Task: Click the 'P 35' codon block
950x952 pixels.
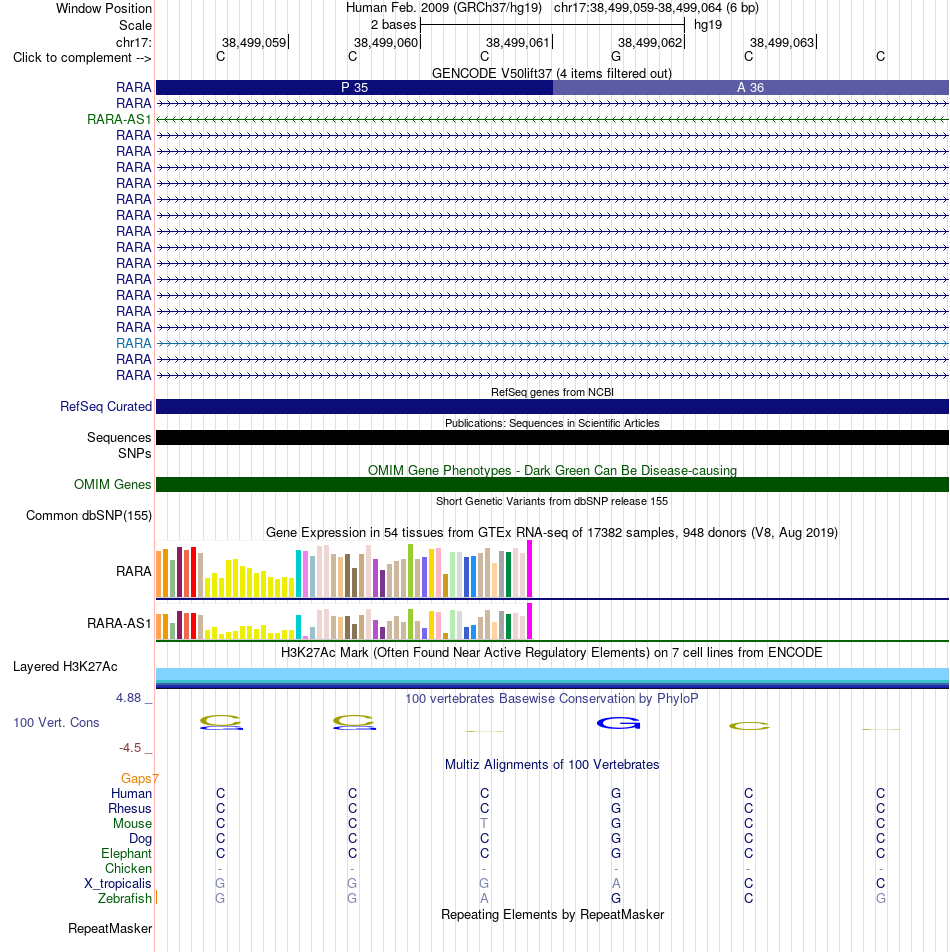Action: 355,87
